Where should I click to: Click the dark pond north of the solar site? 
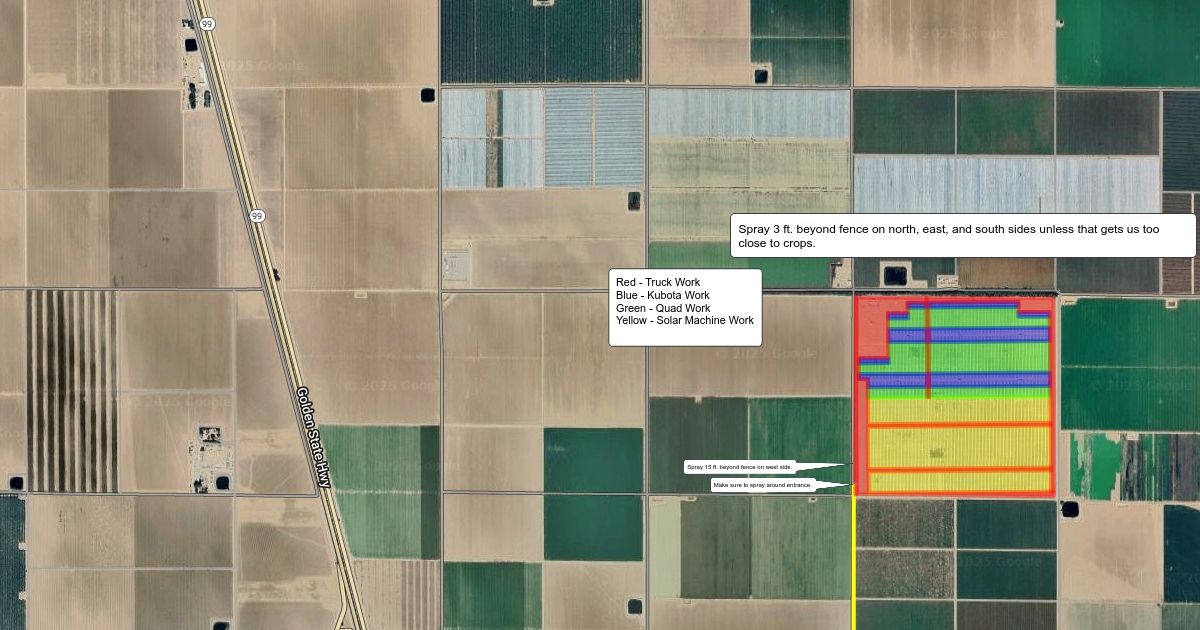(895, 273)
